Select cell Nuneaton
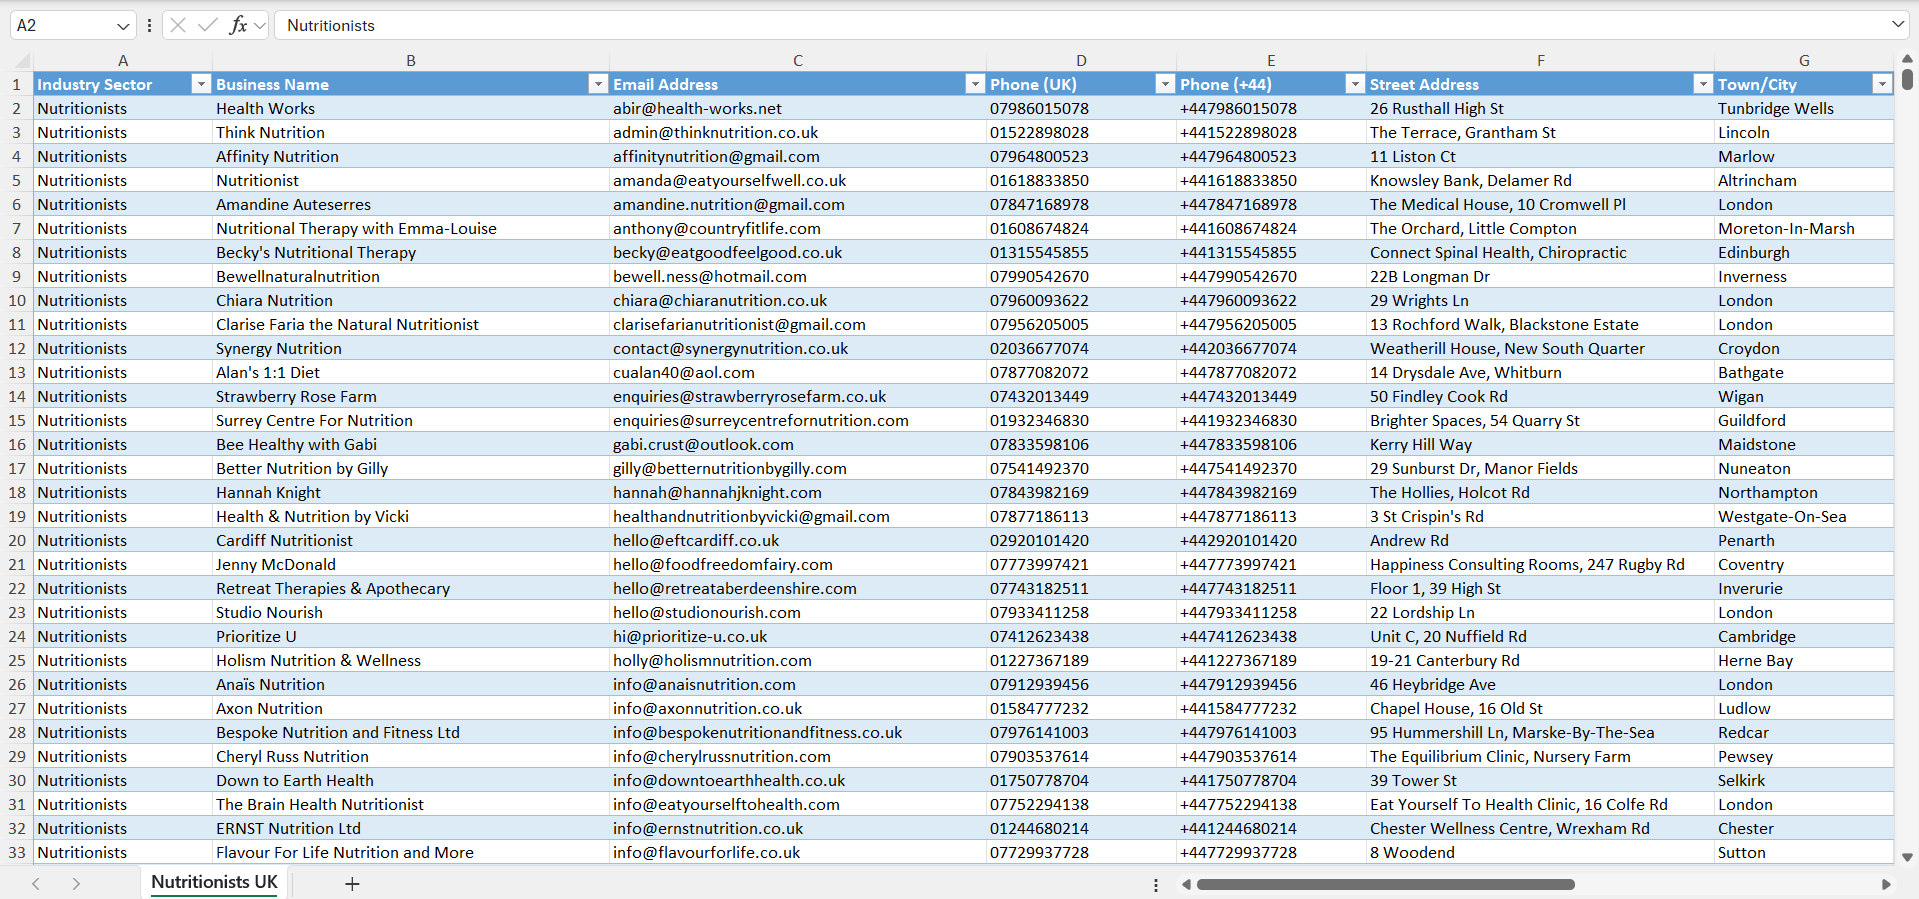This screenshot has width=1919, height=899. click(1804, 468)
